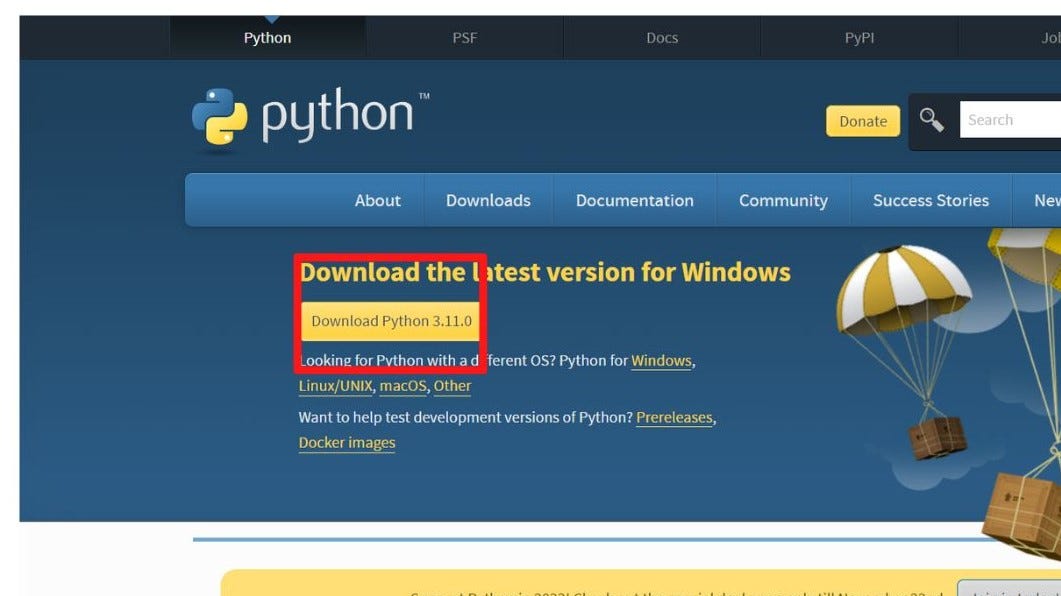This screenshot has width=1061, height=596.
Task: Open the Docker images link
Action: point(346,442)
